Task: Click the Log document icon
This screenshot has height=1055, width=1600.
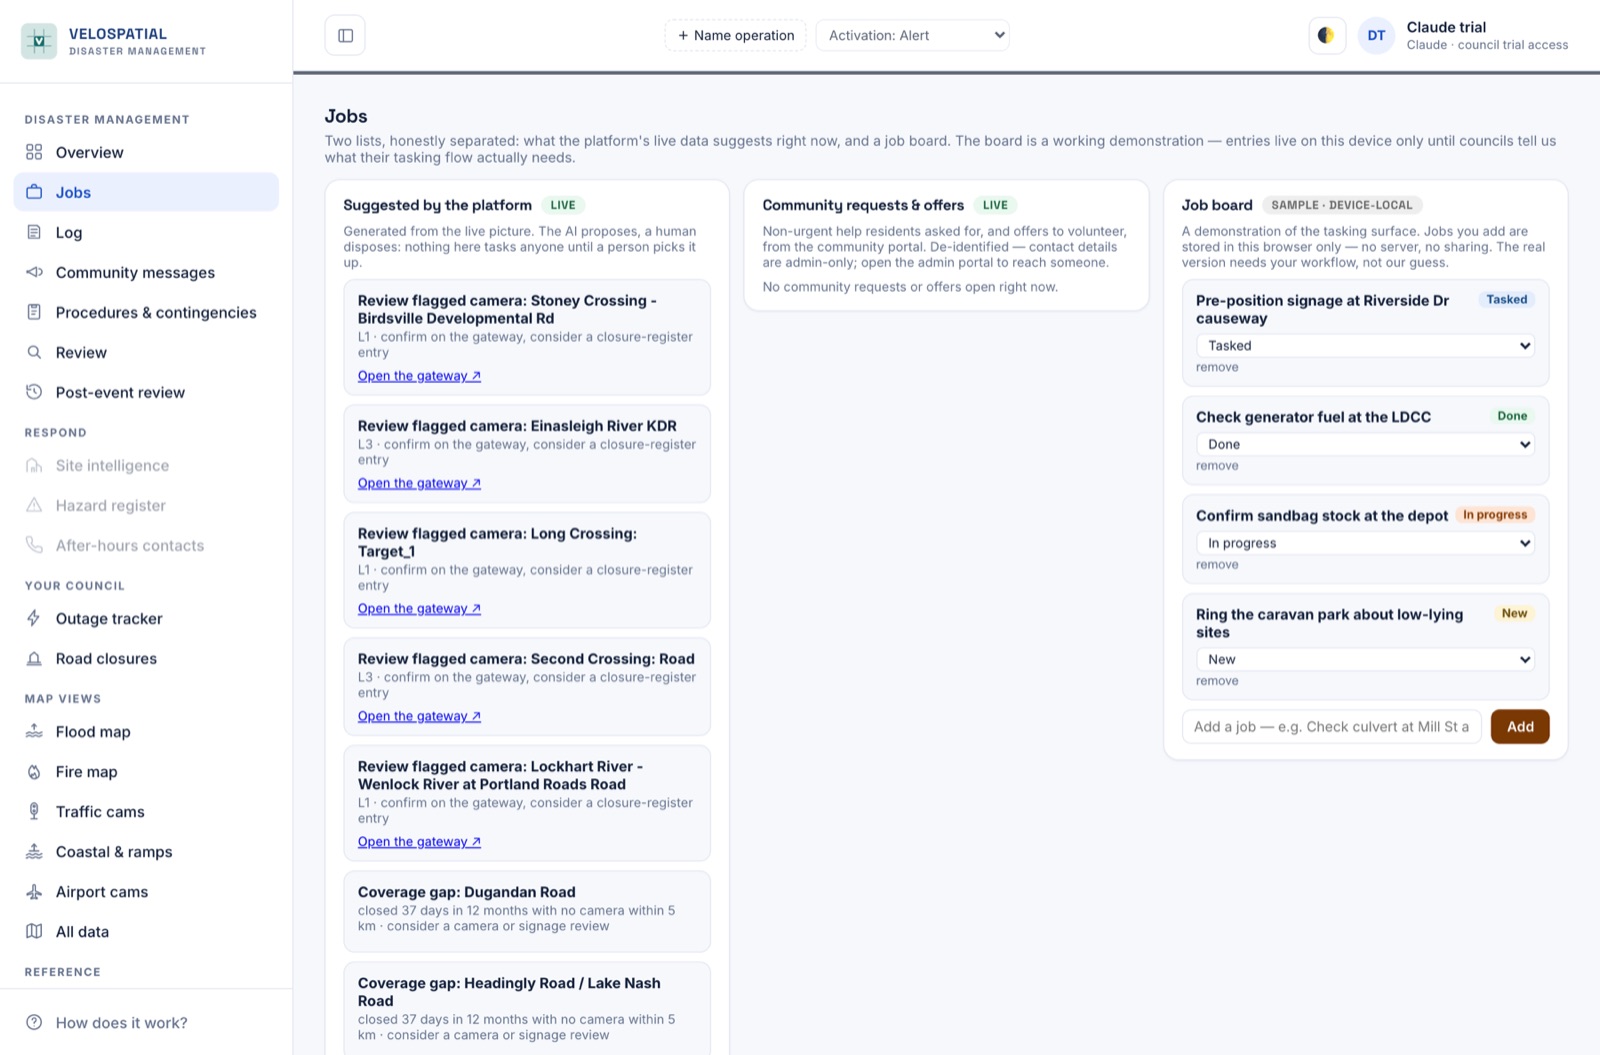Action: pos(34,232)
